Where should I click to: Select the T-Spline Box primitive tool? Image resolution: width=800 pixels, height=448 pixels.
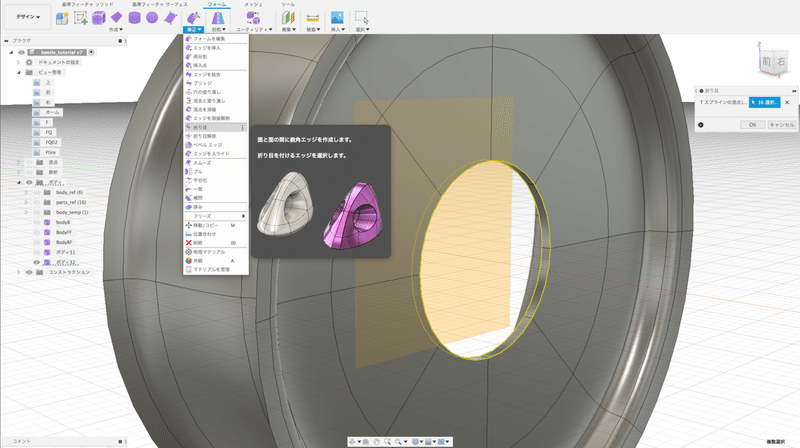pos(98,18)
